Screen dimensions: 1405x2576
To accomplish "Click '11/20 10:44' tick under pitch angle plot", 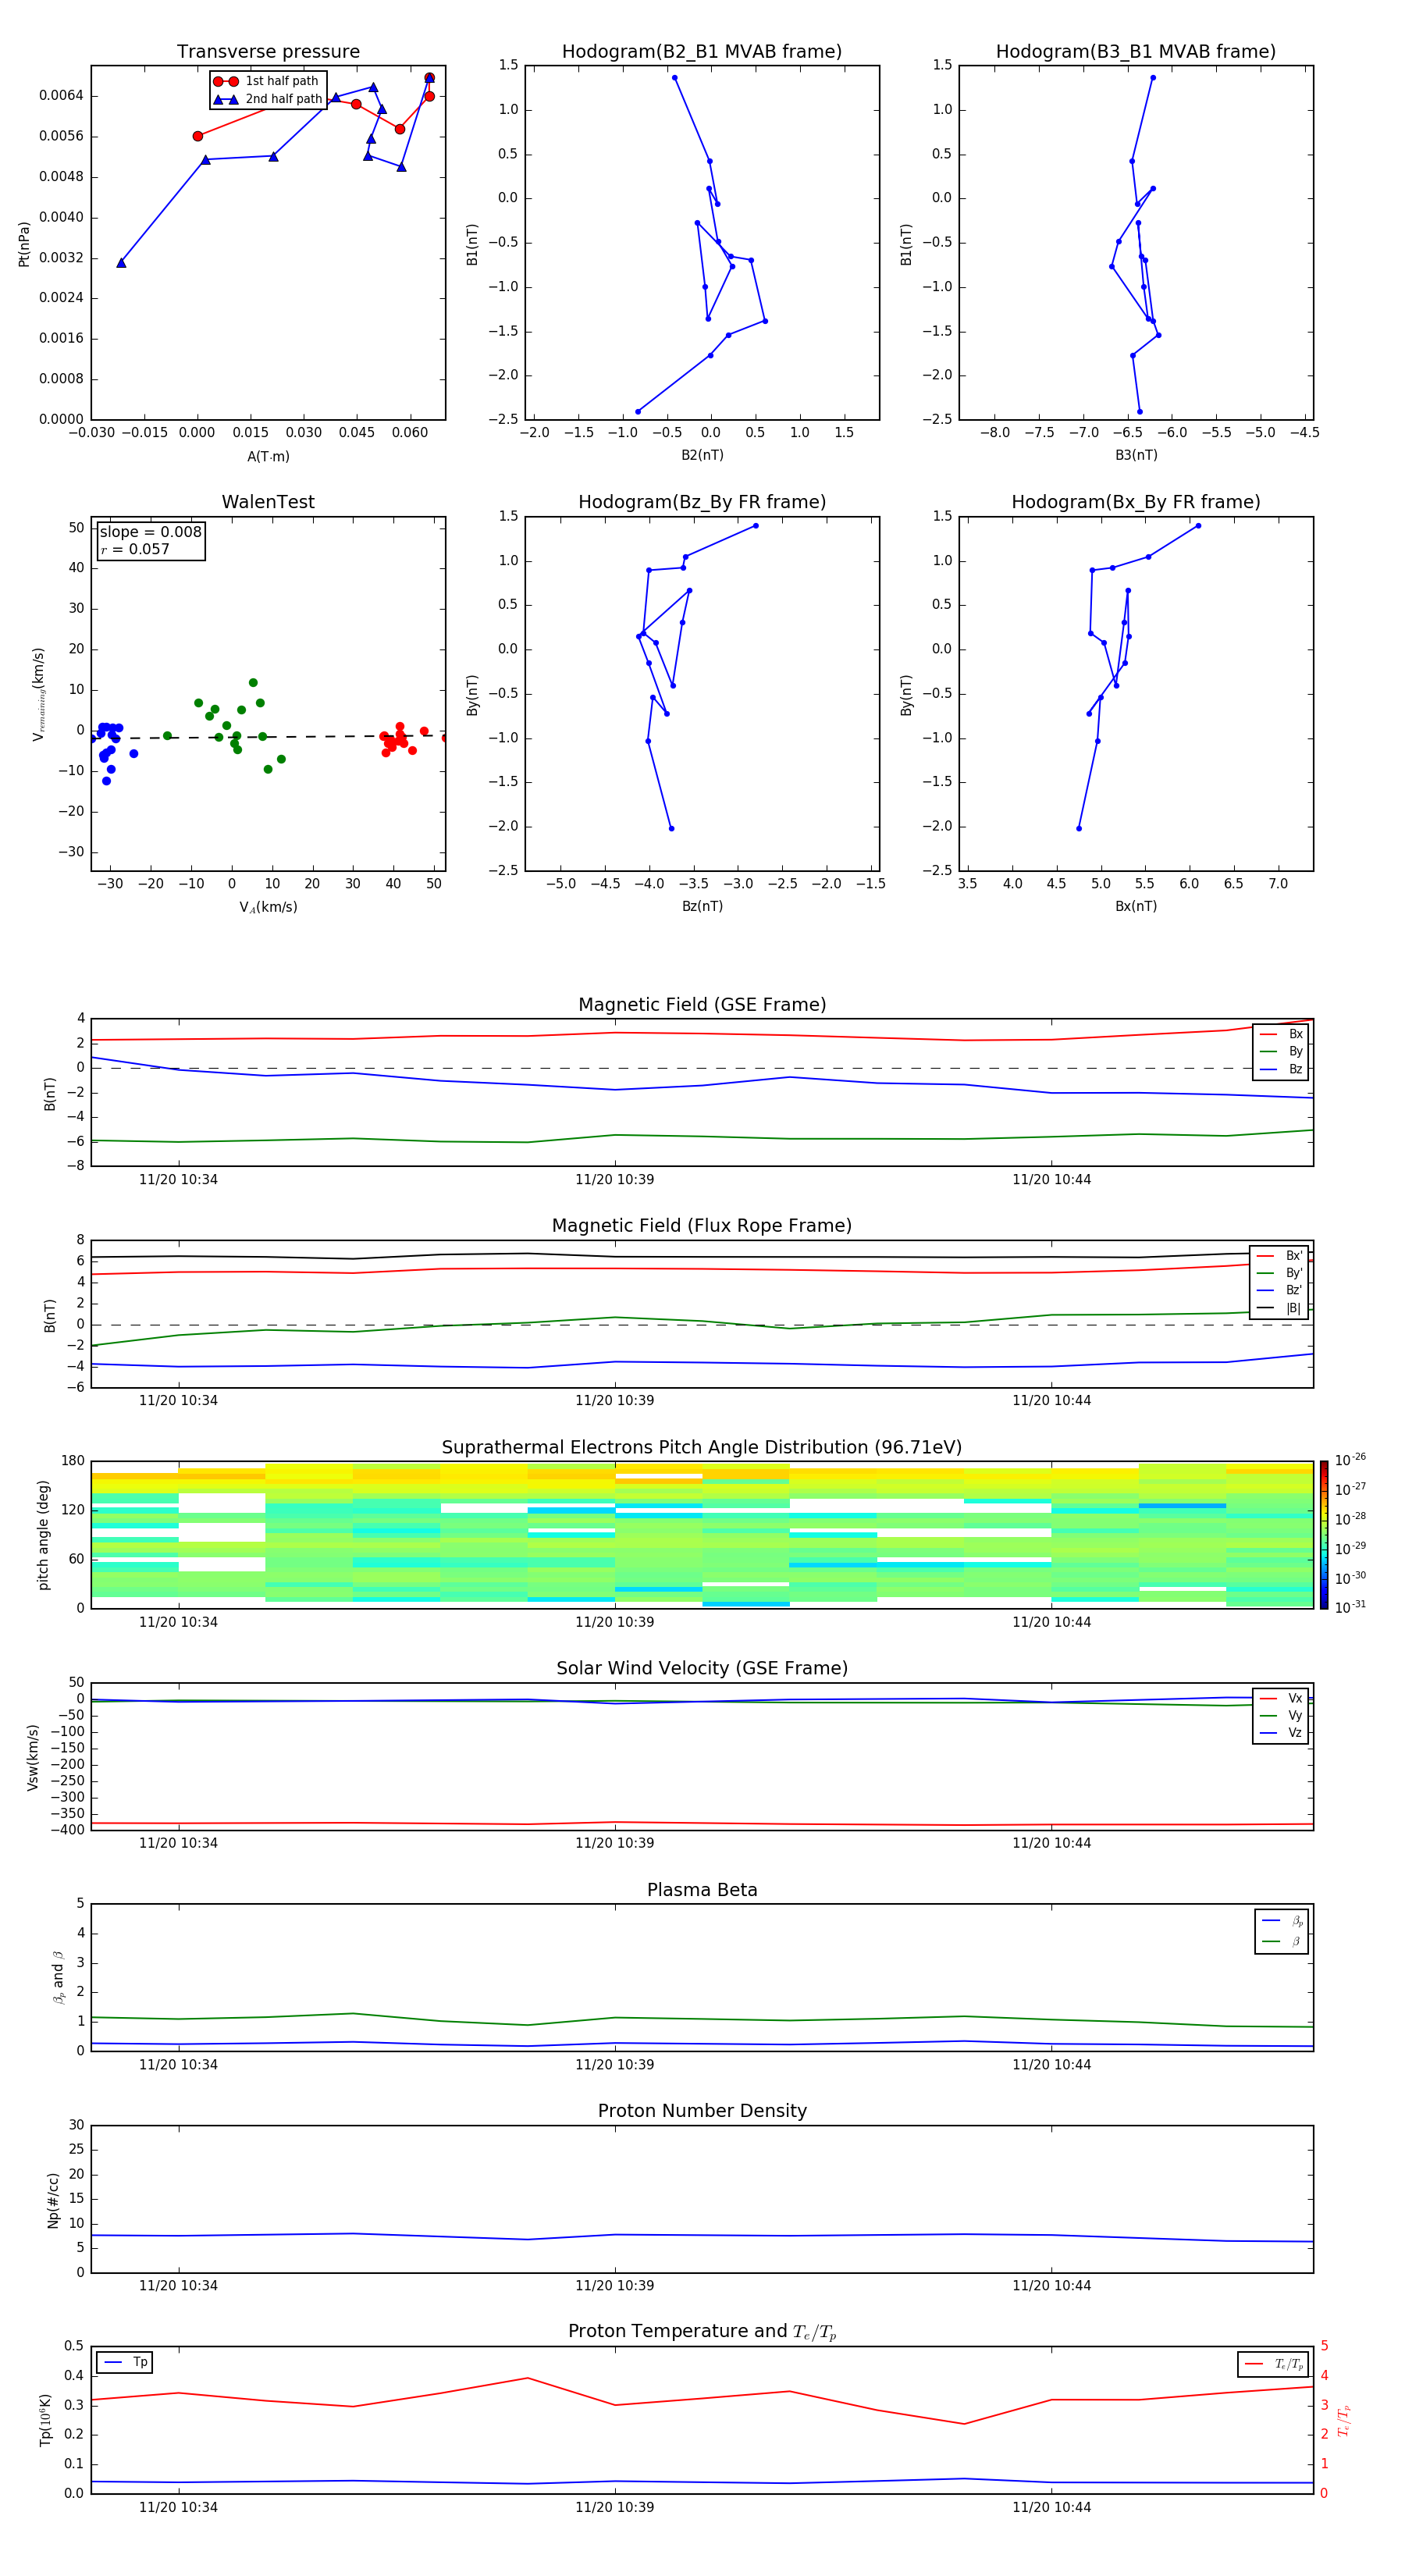I will tap(1051, 1622).
